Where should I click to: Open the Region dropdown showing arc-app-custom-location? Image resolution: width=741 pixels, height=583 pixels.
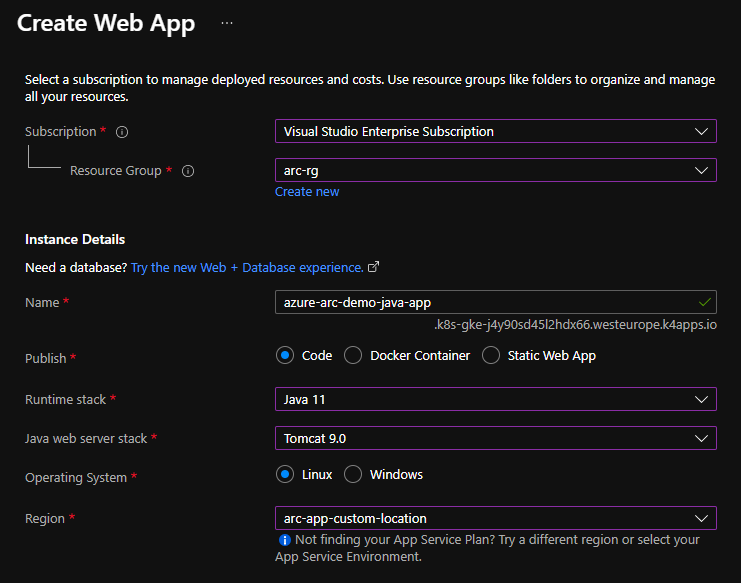tap(496, 518)
